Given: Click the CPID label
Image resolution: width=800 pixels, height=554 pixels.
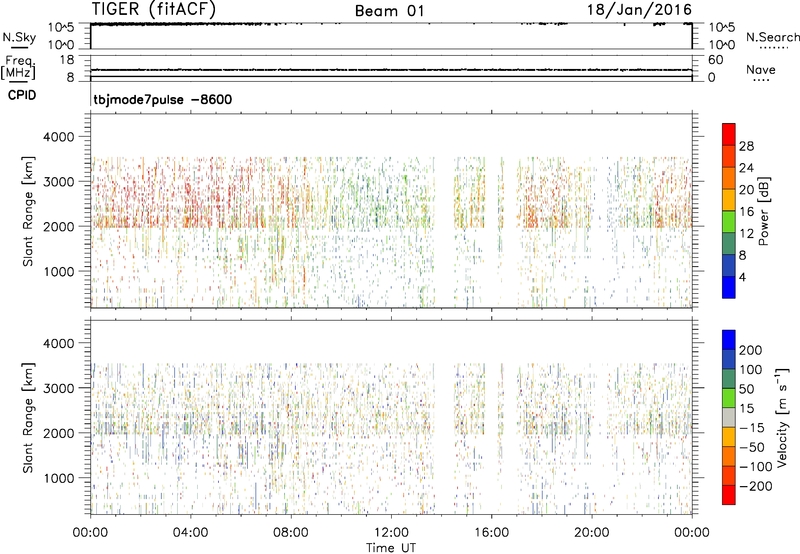Looking at the screenshot, I should pyautogui.click(x=22, y=95).
